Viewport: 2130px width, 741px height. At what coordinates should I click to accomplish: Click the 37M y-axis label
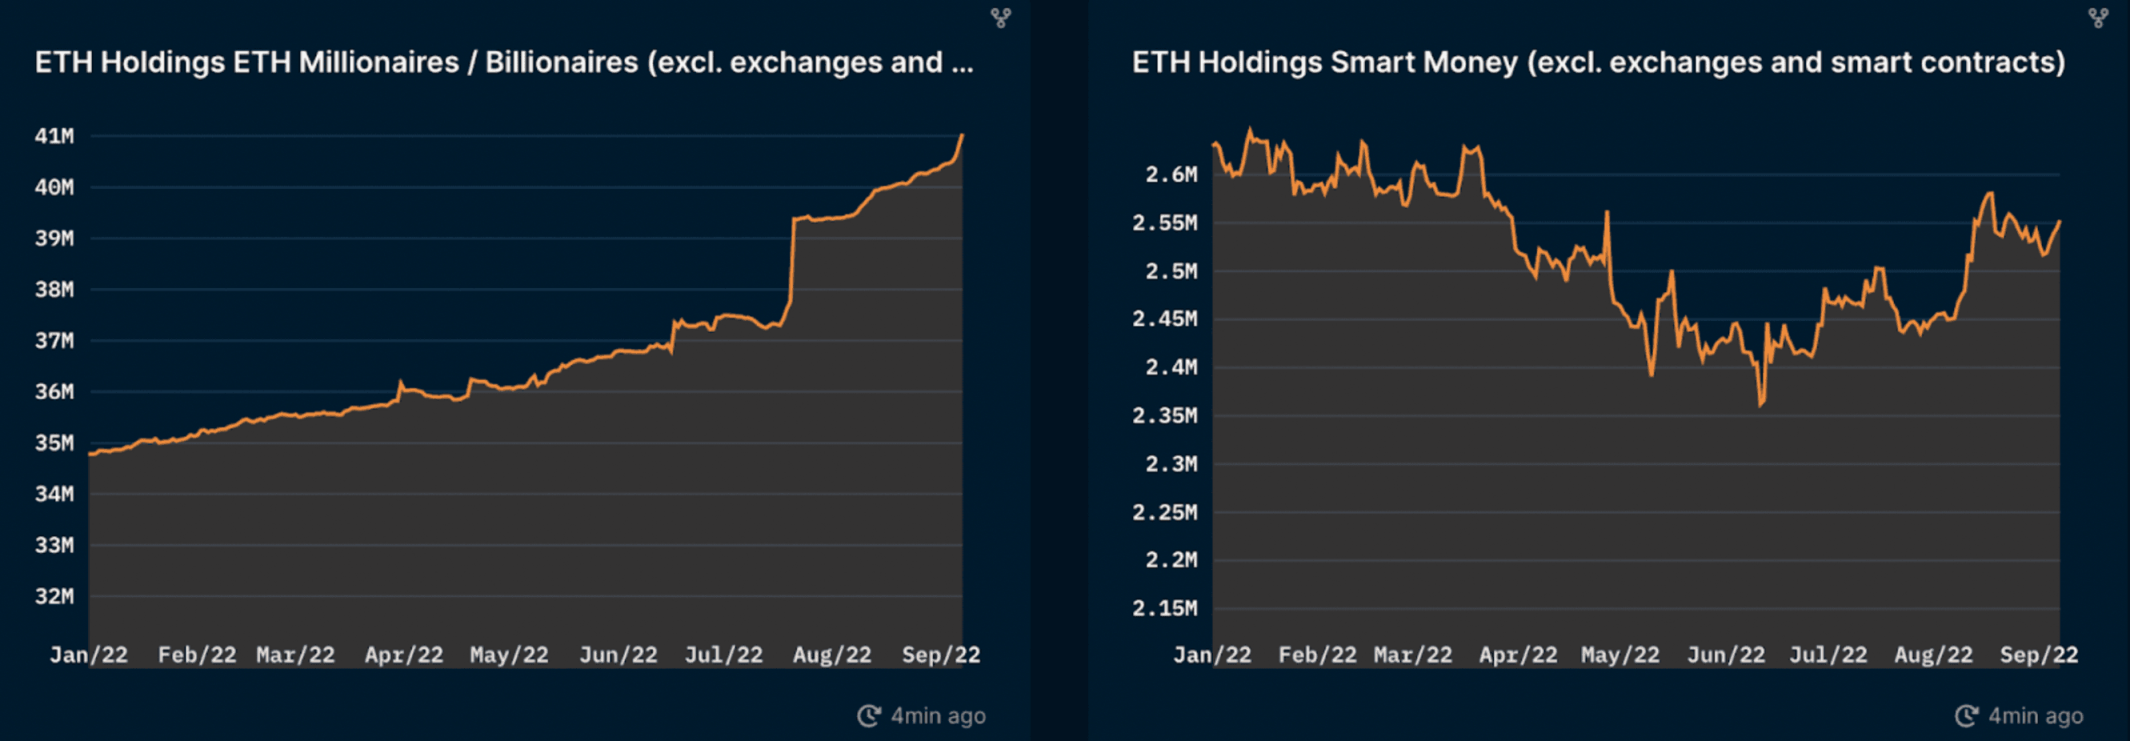point(54,341)
